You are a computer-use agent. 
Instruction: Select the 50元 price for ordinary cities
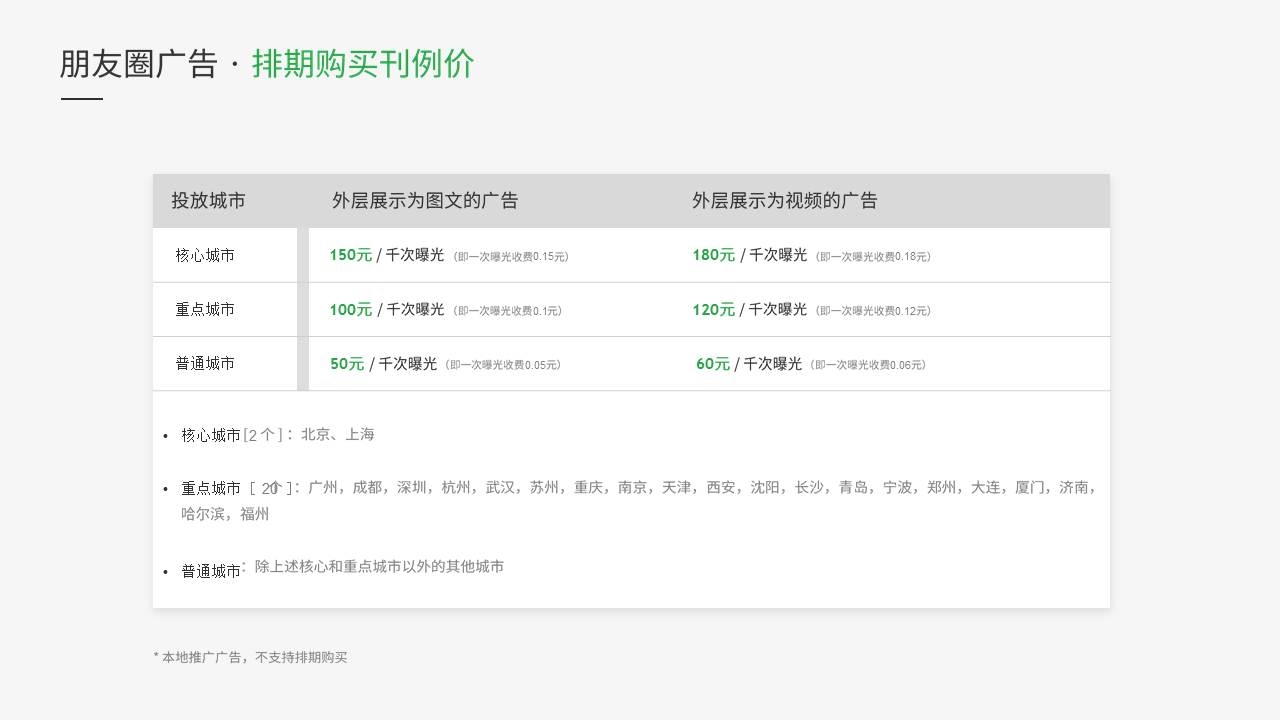point(347,364)
